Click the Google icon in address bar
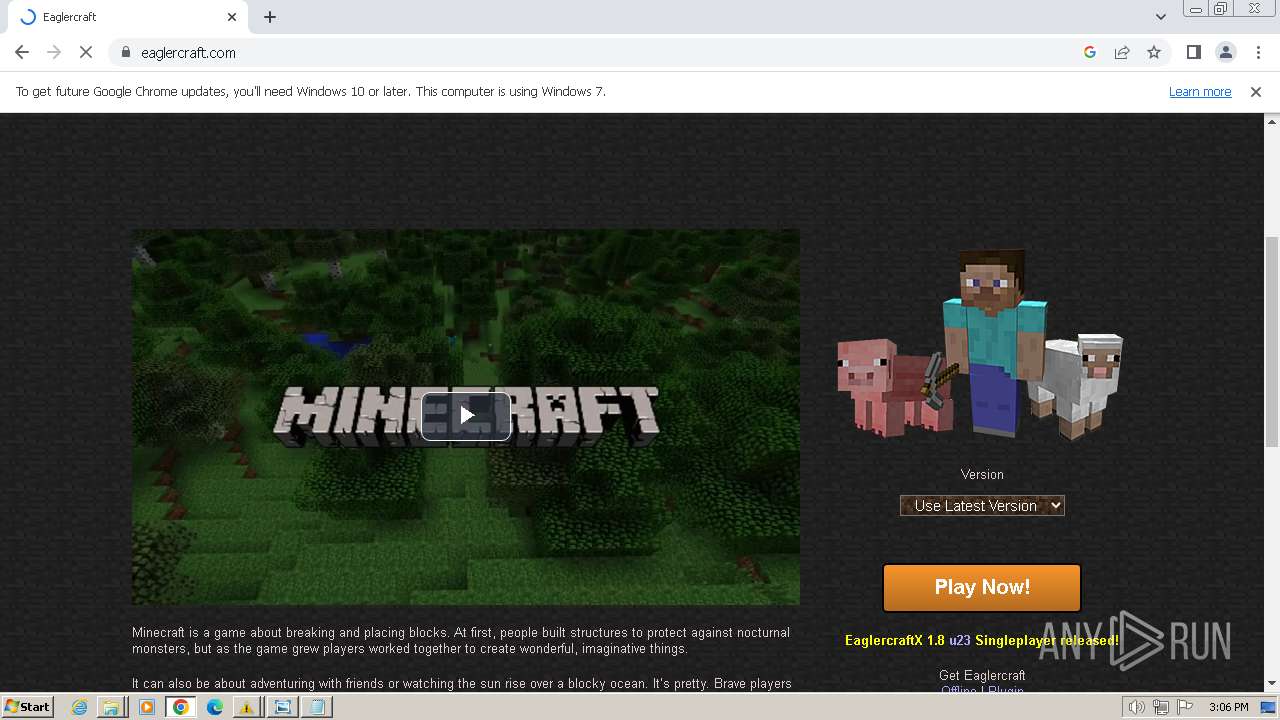The image size is (1280, 720). click(1090, 52)
